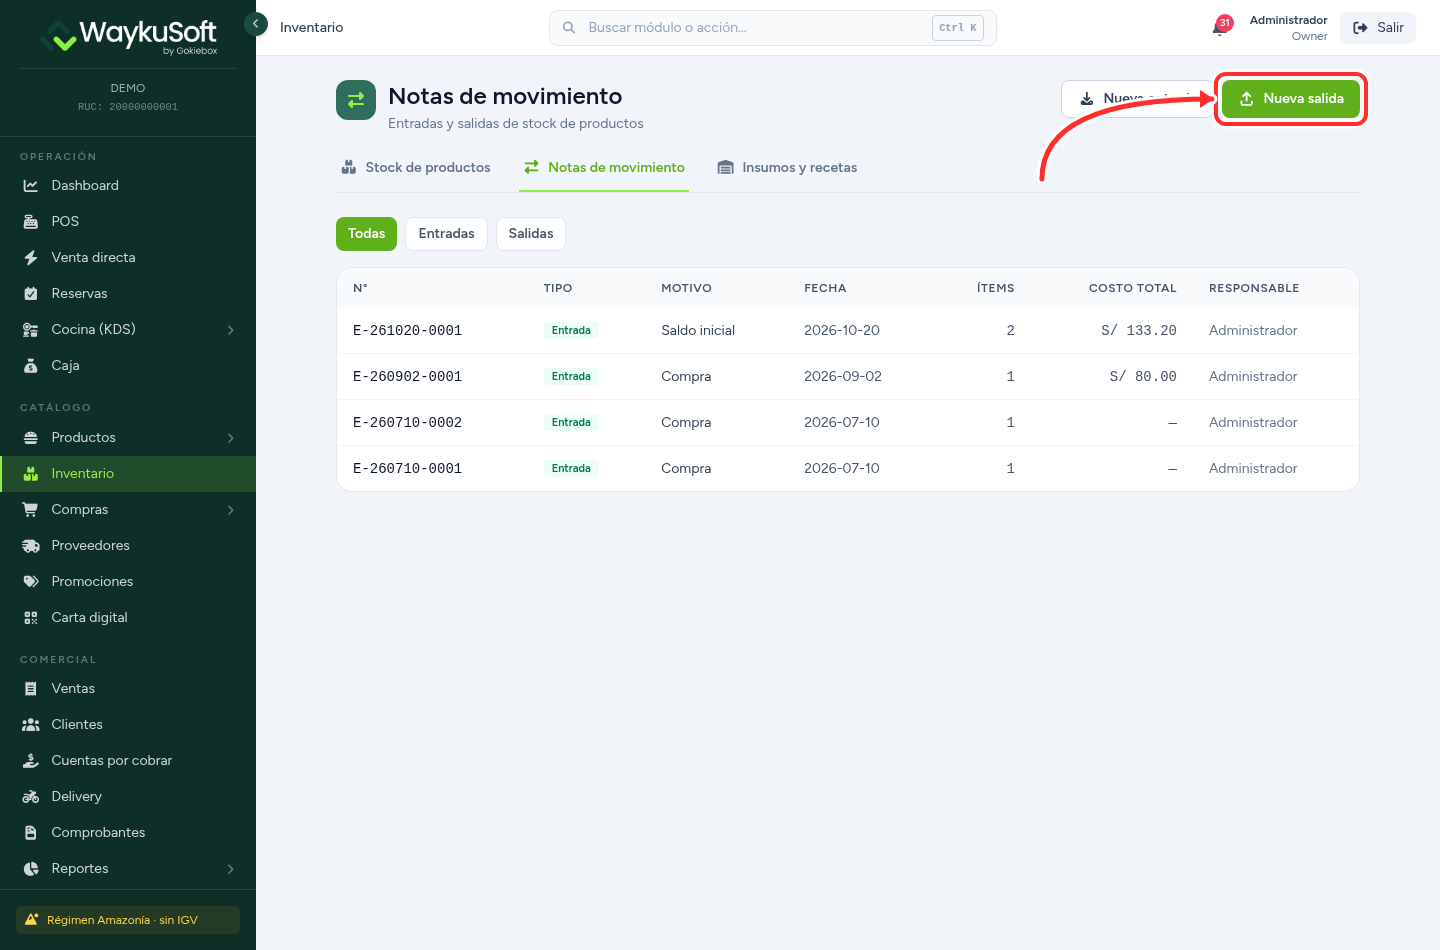
Task: Open the Clientes people icon
Action: [31, 725]
